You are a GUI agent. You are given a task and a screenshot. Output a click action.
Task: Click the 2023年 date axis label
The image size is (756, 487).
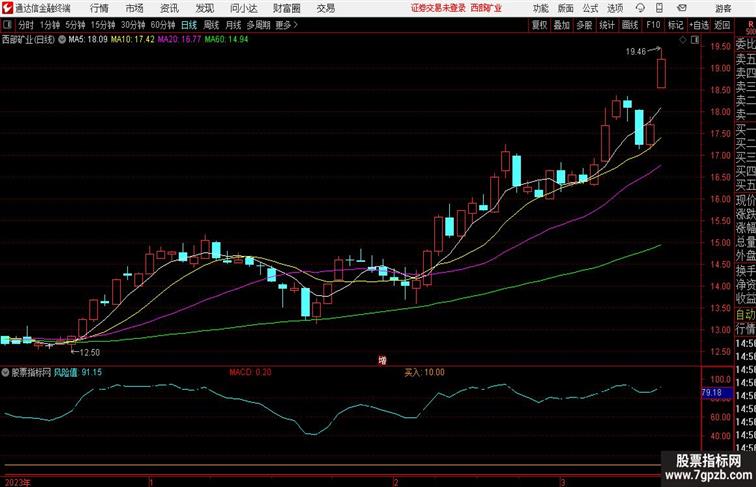(17, 482)
